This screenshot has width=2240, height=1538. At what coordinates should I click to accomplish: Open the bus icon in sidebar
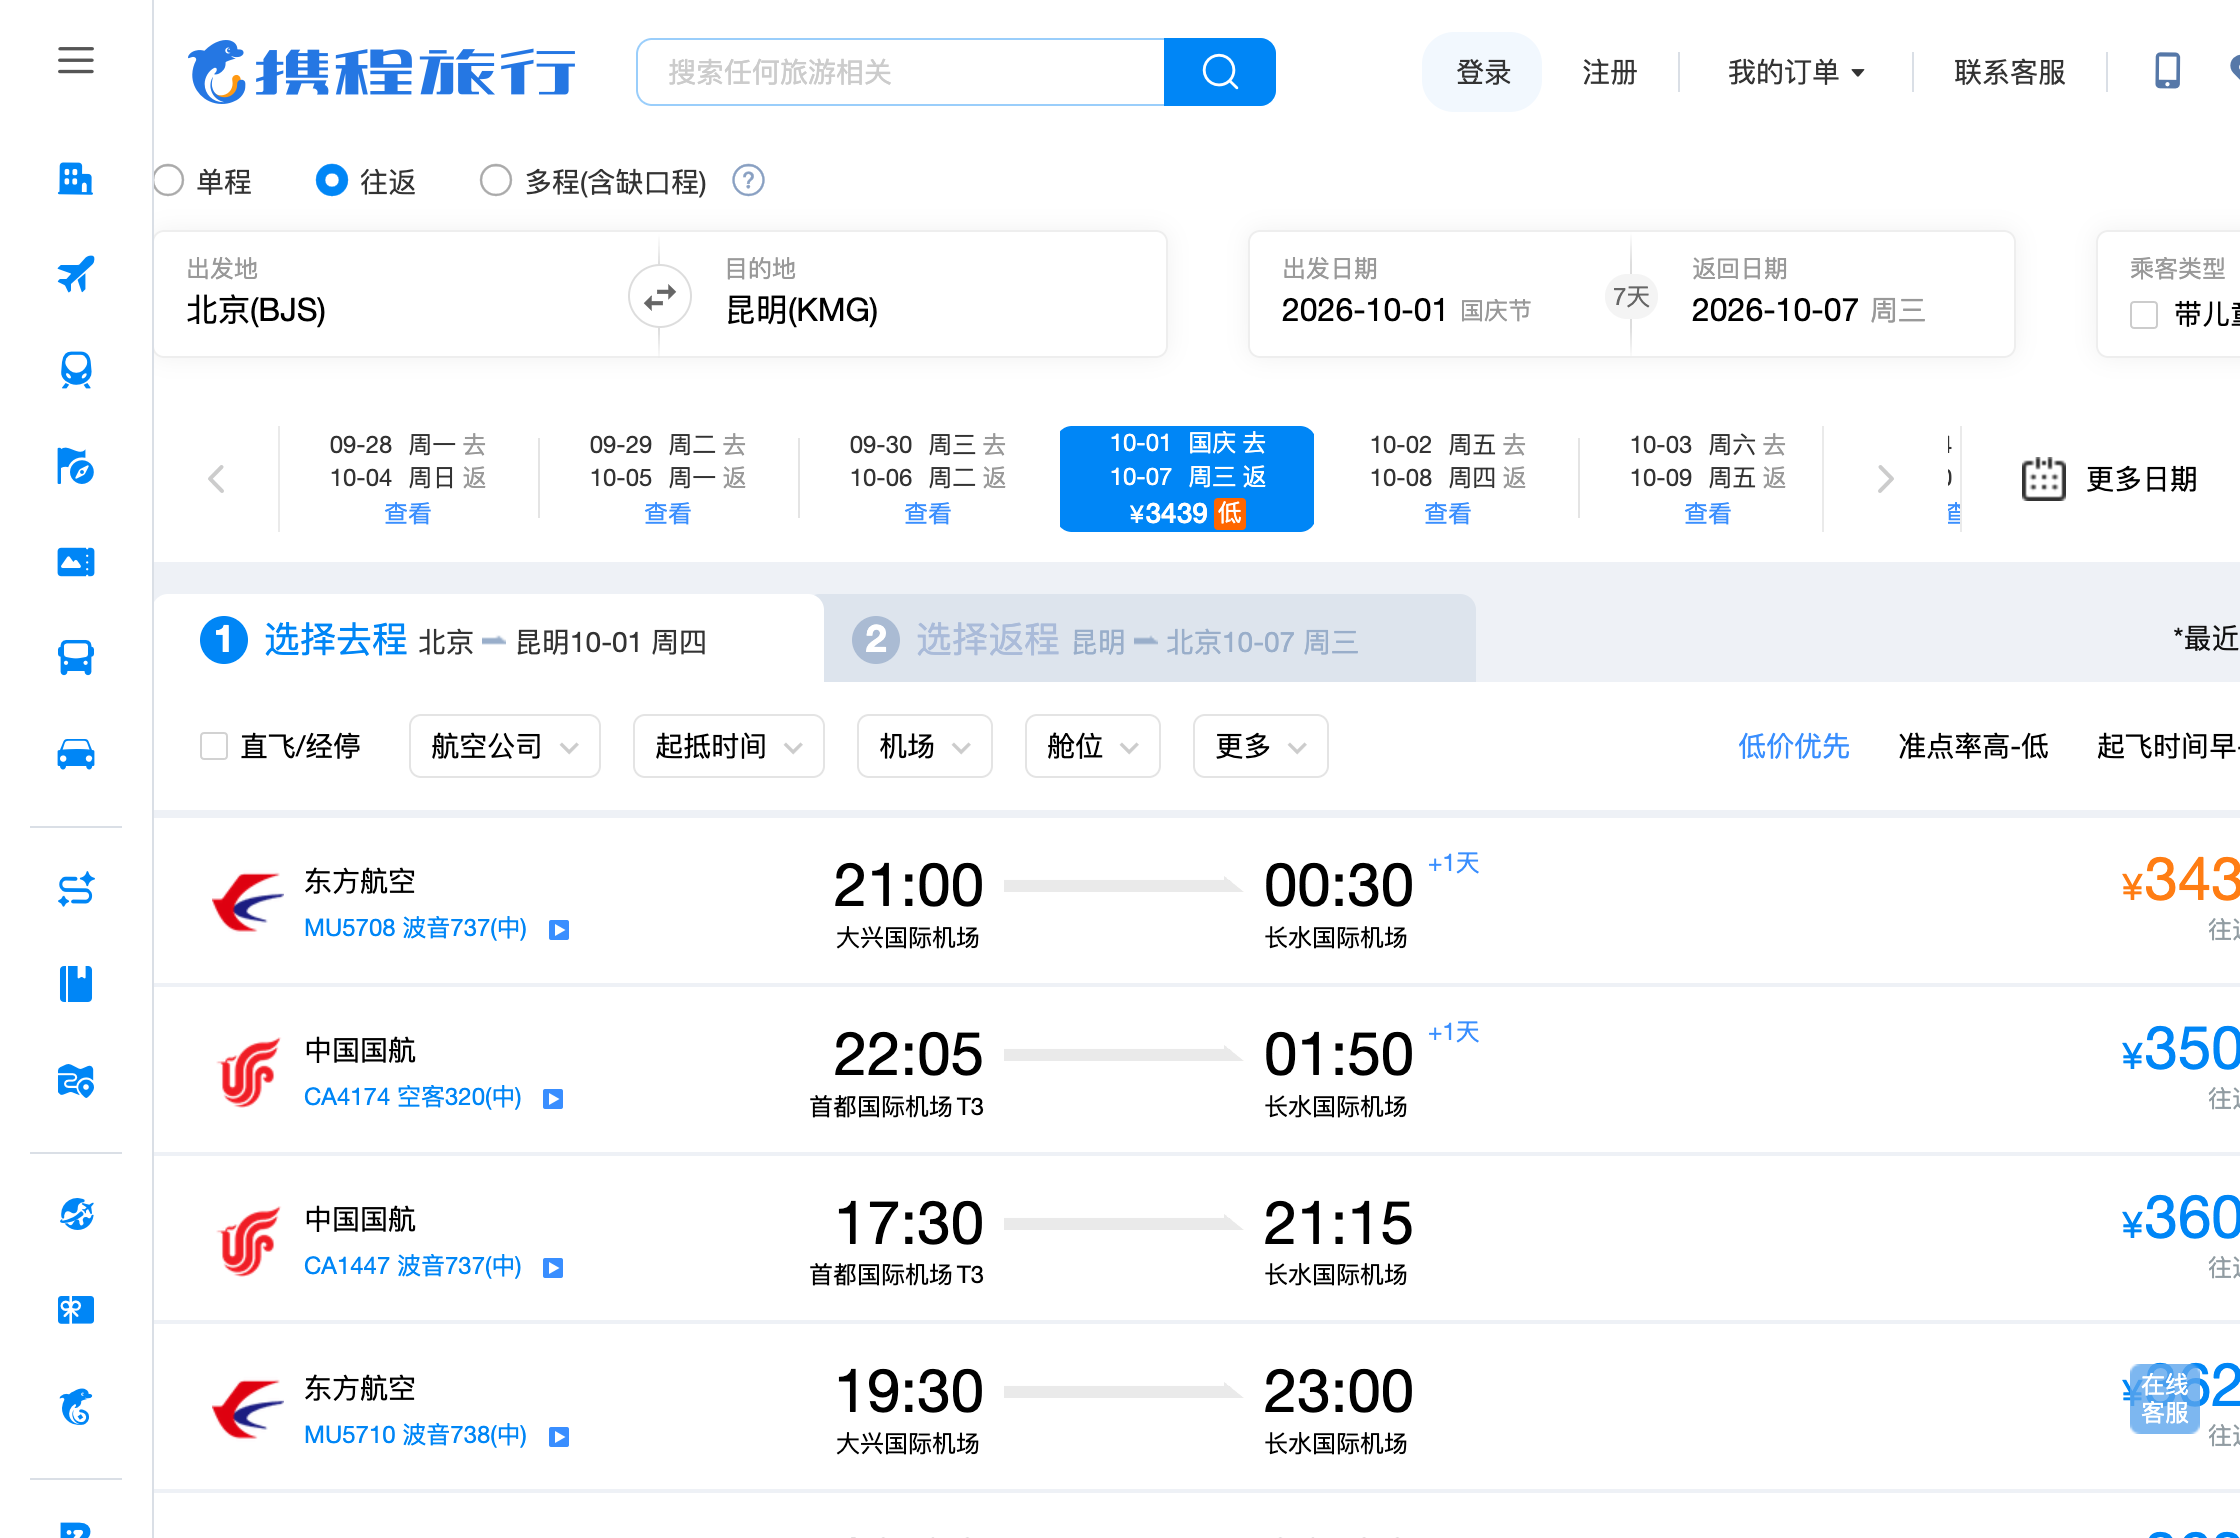76,658
